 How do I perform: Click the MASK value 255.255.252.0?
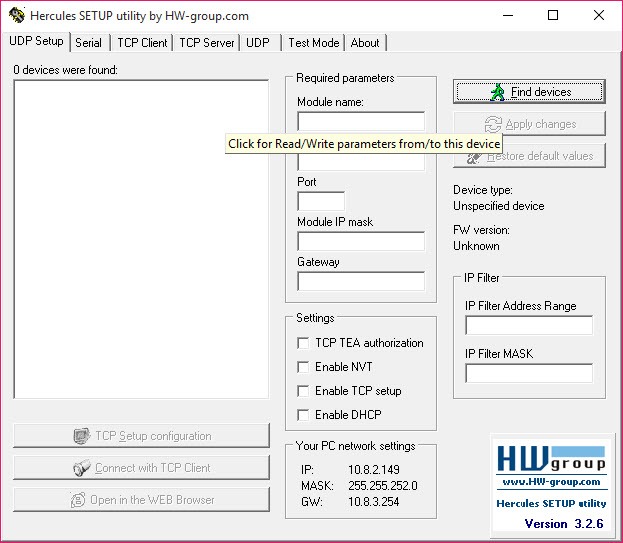(x=383, y=485)
